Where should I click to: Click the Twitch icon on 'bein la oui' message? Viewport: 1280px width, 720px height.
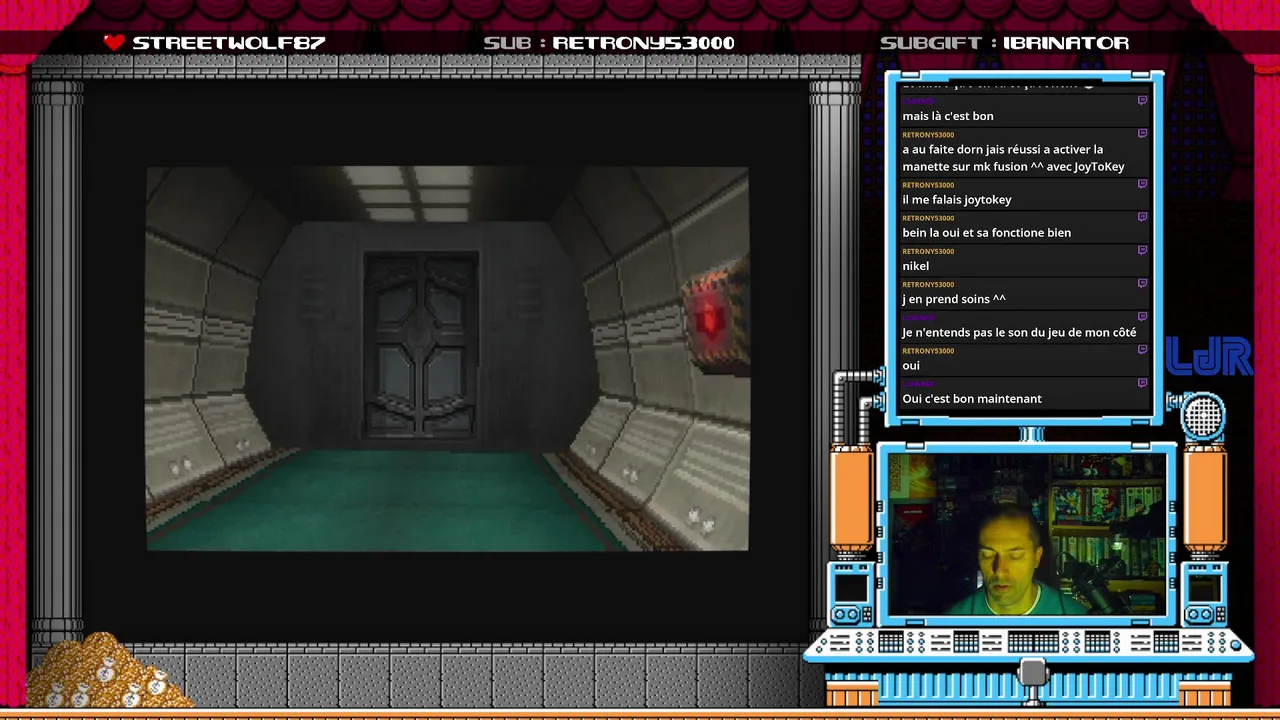[x=1142, y=217]
